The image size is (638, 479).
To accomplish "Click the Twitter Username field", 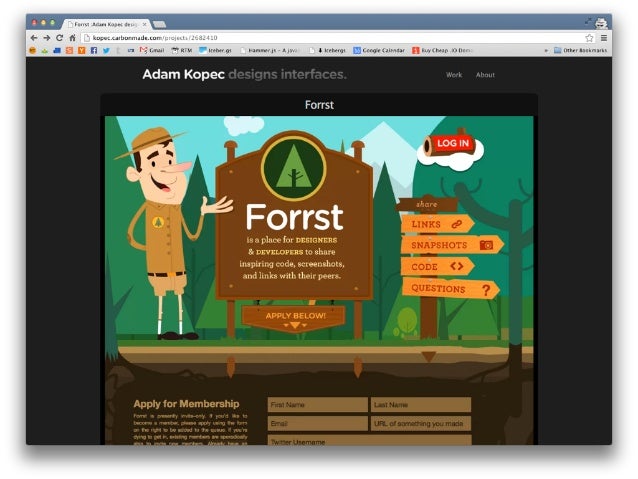I will 369,440.
